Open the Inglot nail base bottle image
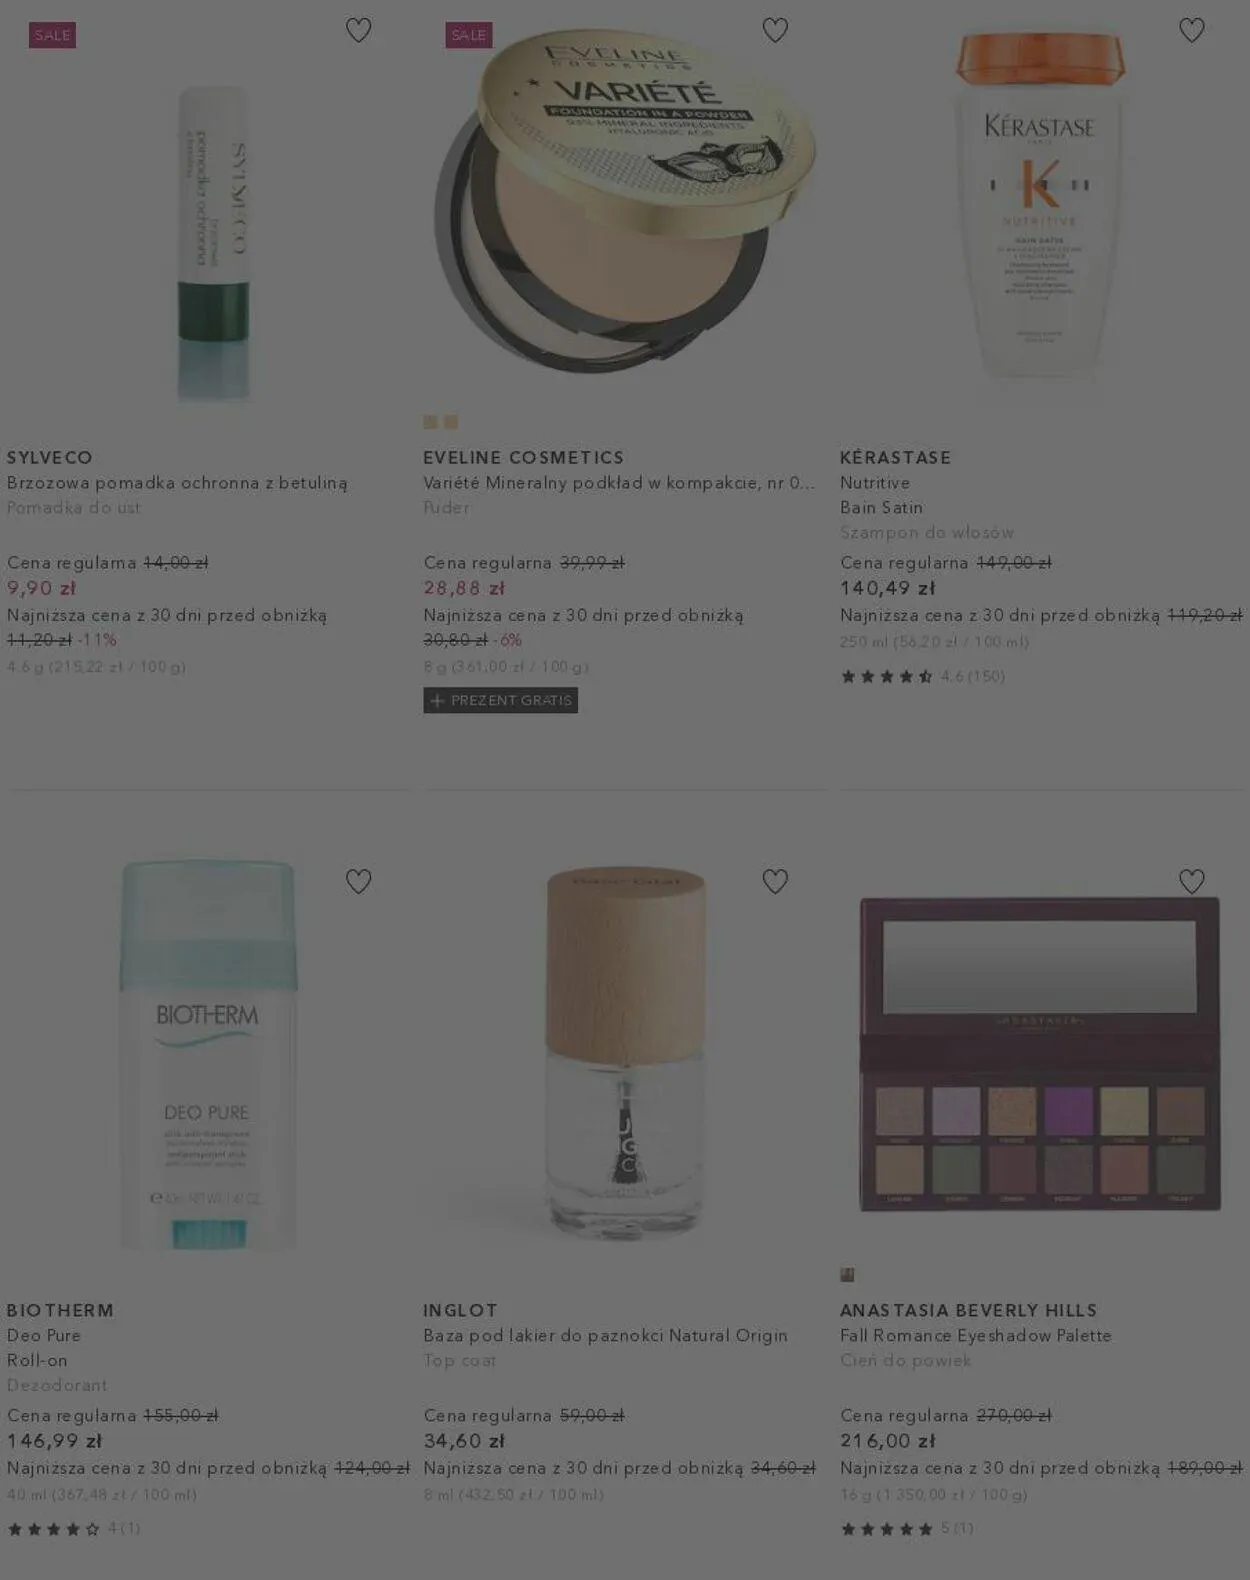Image resolution: width=1250 pixels, height=1580 pixels. pyautogui.click(x=625, y=1052)
